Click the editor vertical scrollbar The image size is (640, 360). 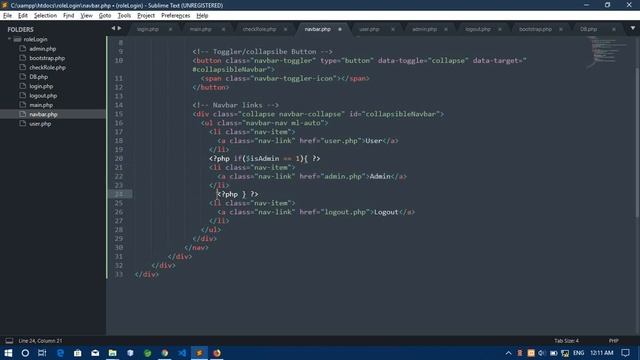point(637,143)
